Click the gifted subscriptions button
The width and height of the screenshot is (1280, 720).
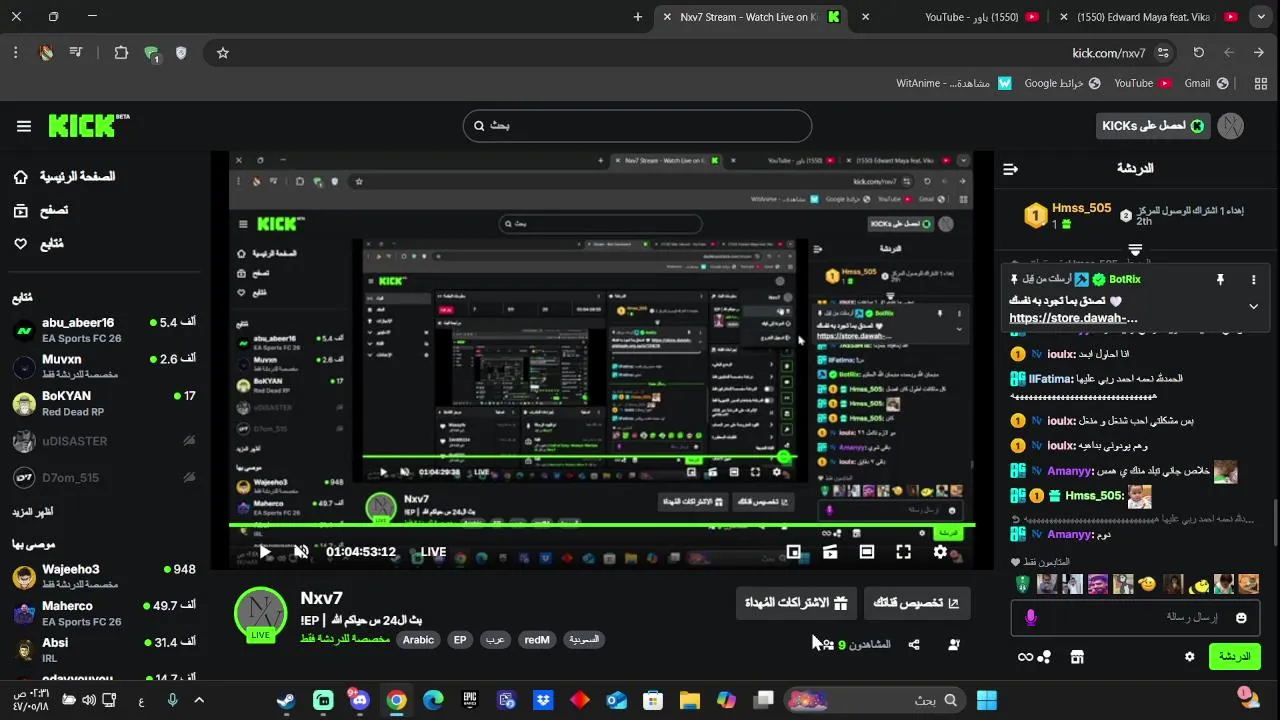point(796,603)
